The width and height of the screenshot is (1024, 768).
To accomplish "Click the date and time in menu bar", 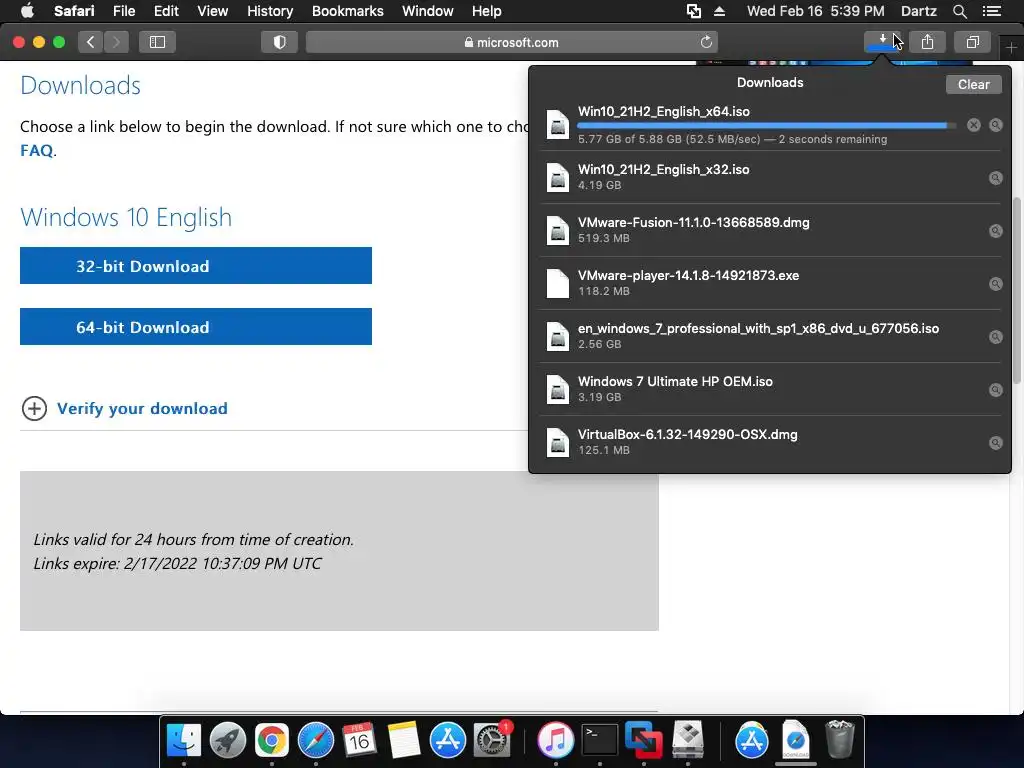I will [x=816, y=11].
